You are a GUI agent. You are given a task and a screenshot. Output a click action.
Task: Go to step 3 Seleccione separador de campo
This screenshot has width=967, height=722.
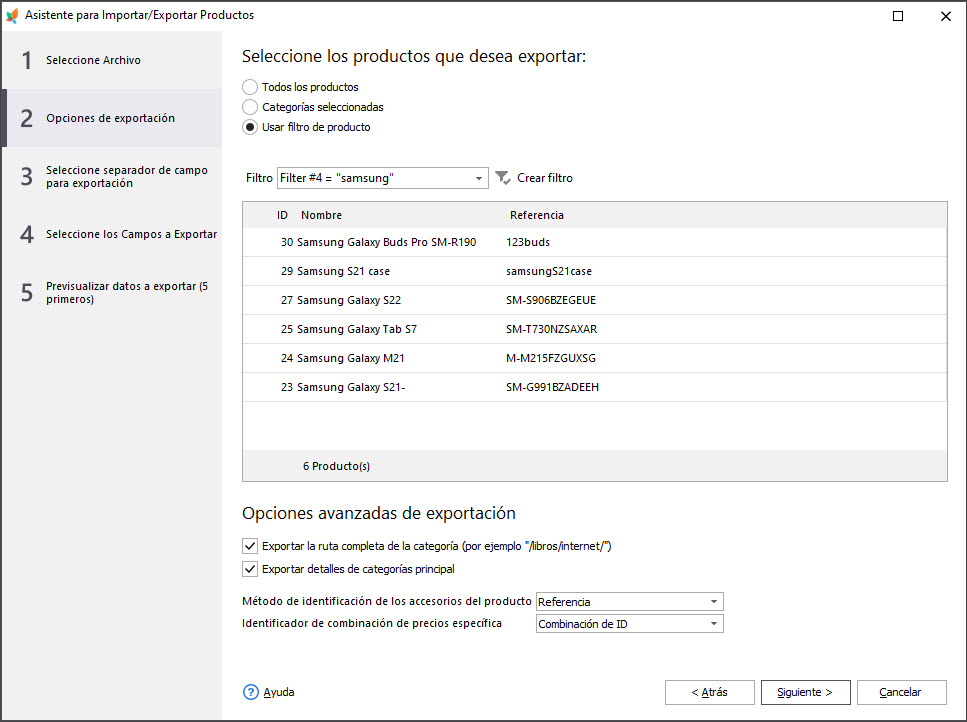[x=112, y=176]
